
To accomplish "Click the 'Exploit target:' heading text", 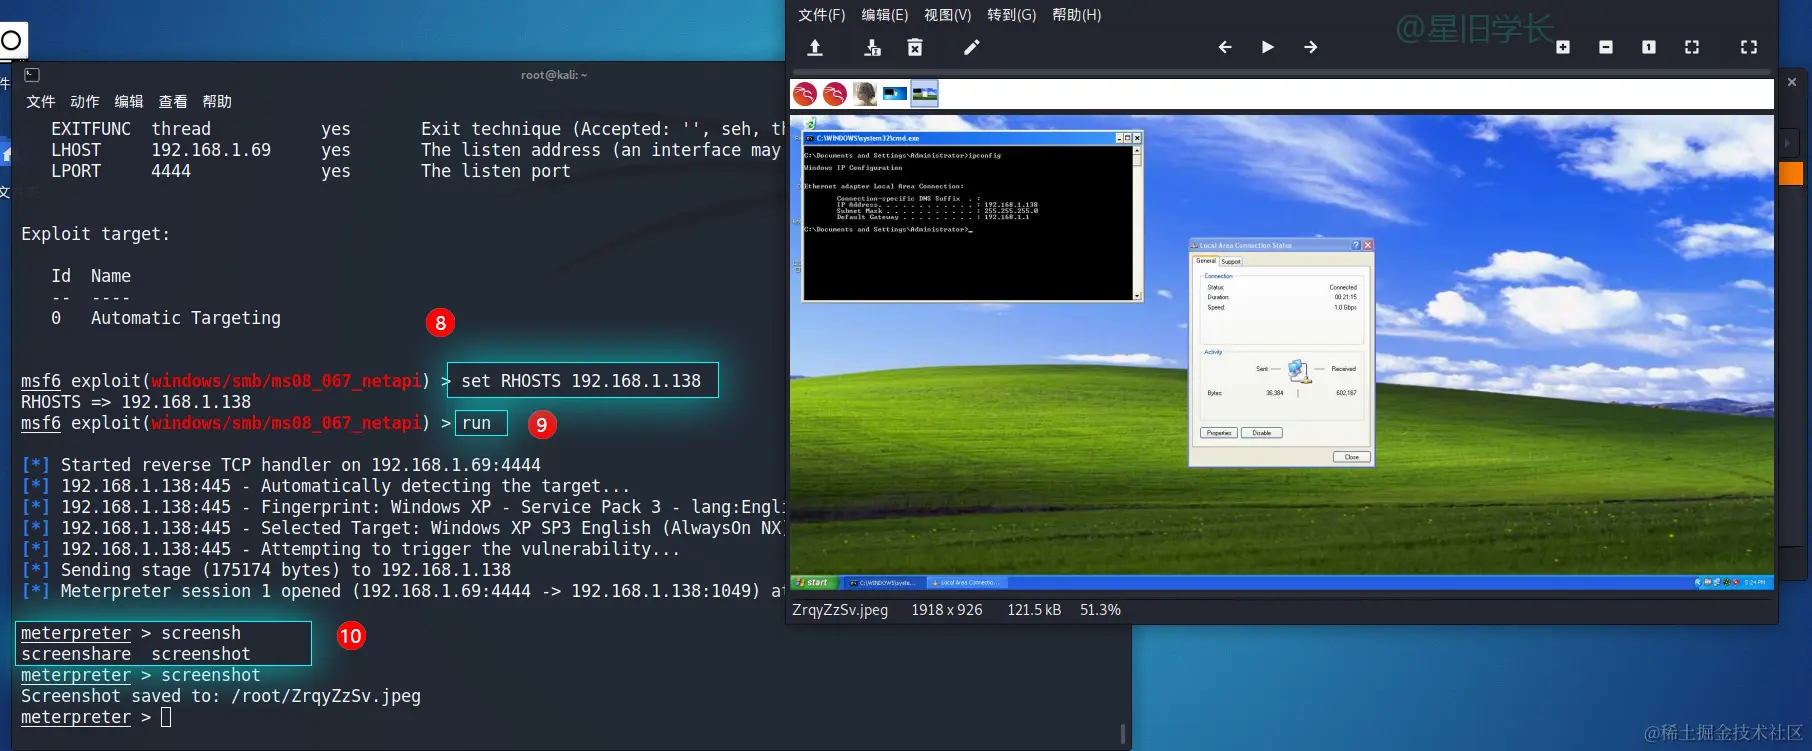I will coord(96,234).
